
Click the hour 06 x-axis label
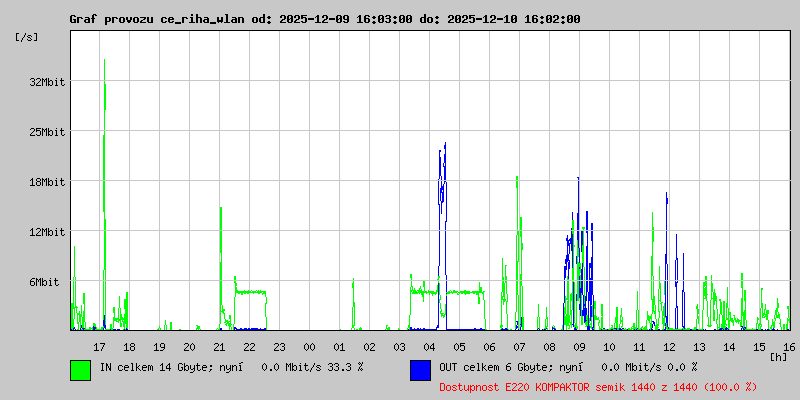[x=489, y=347]
